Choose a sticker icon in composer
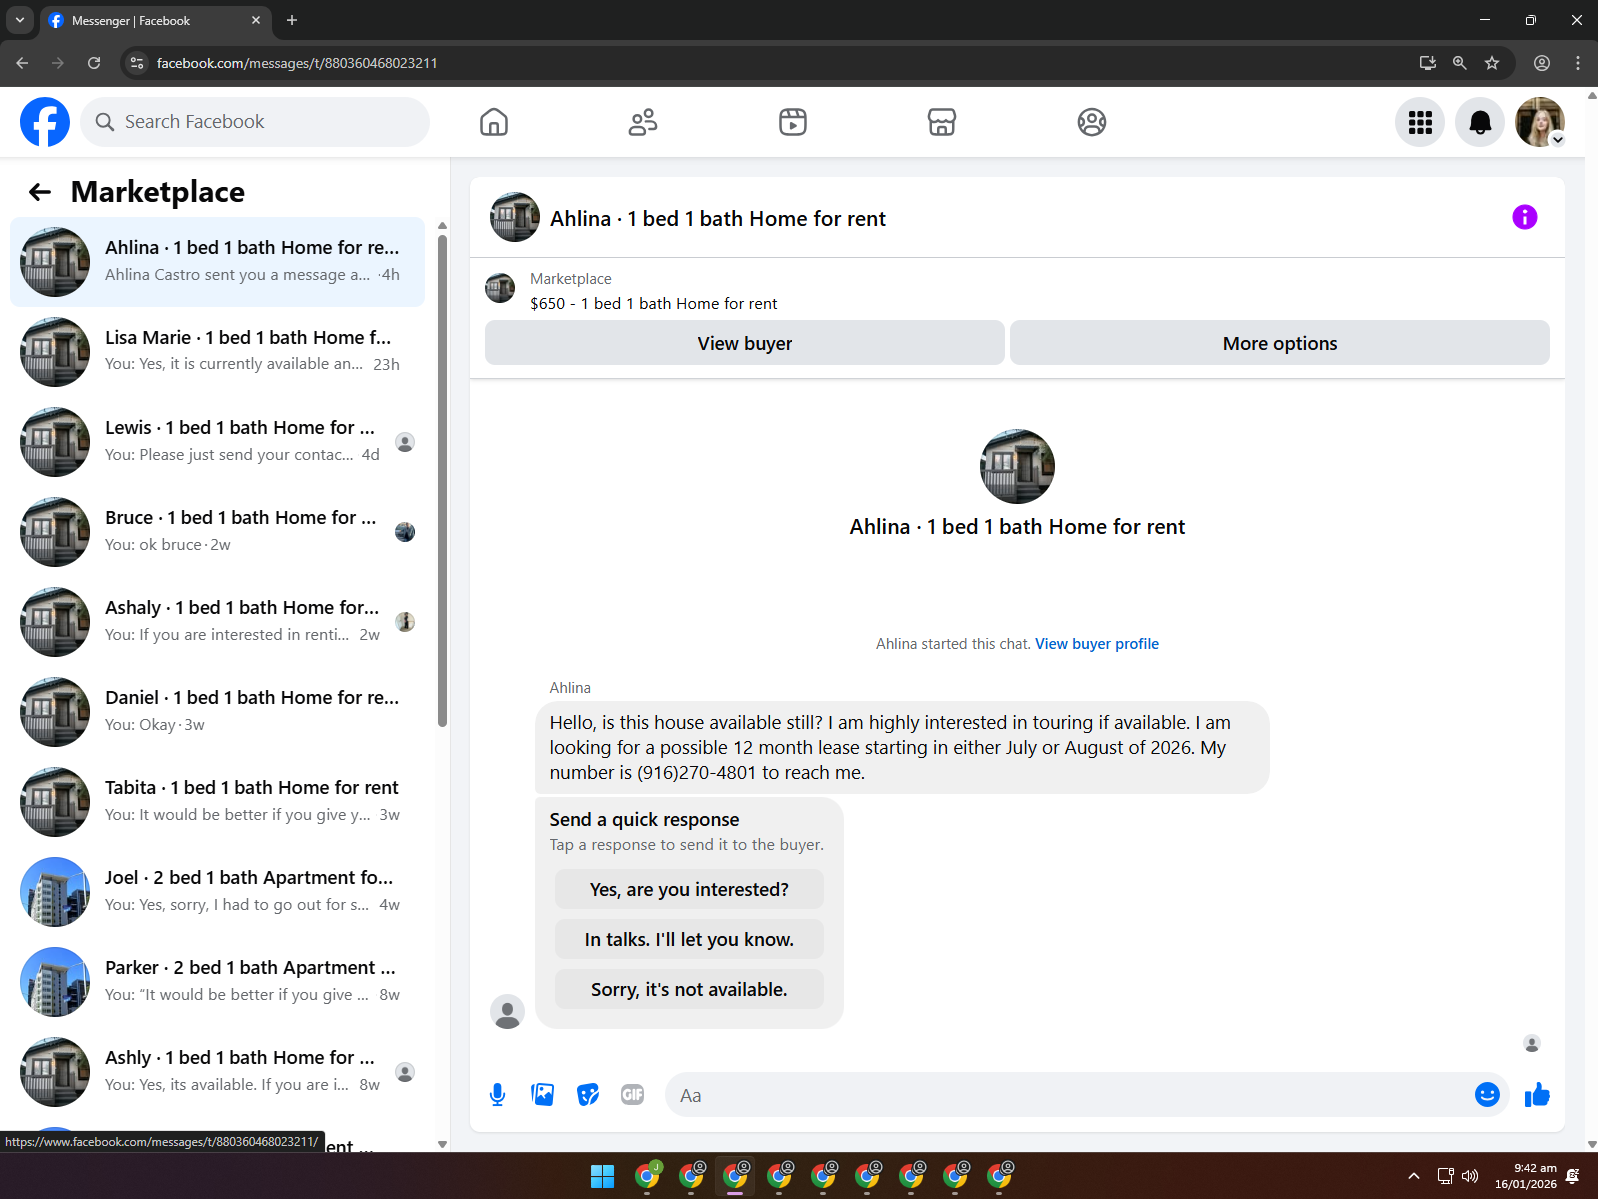Image resolution: width=1598 pixels, height=1199 pixels. (588, 1095)
